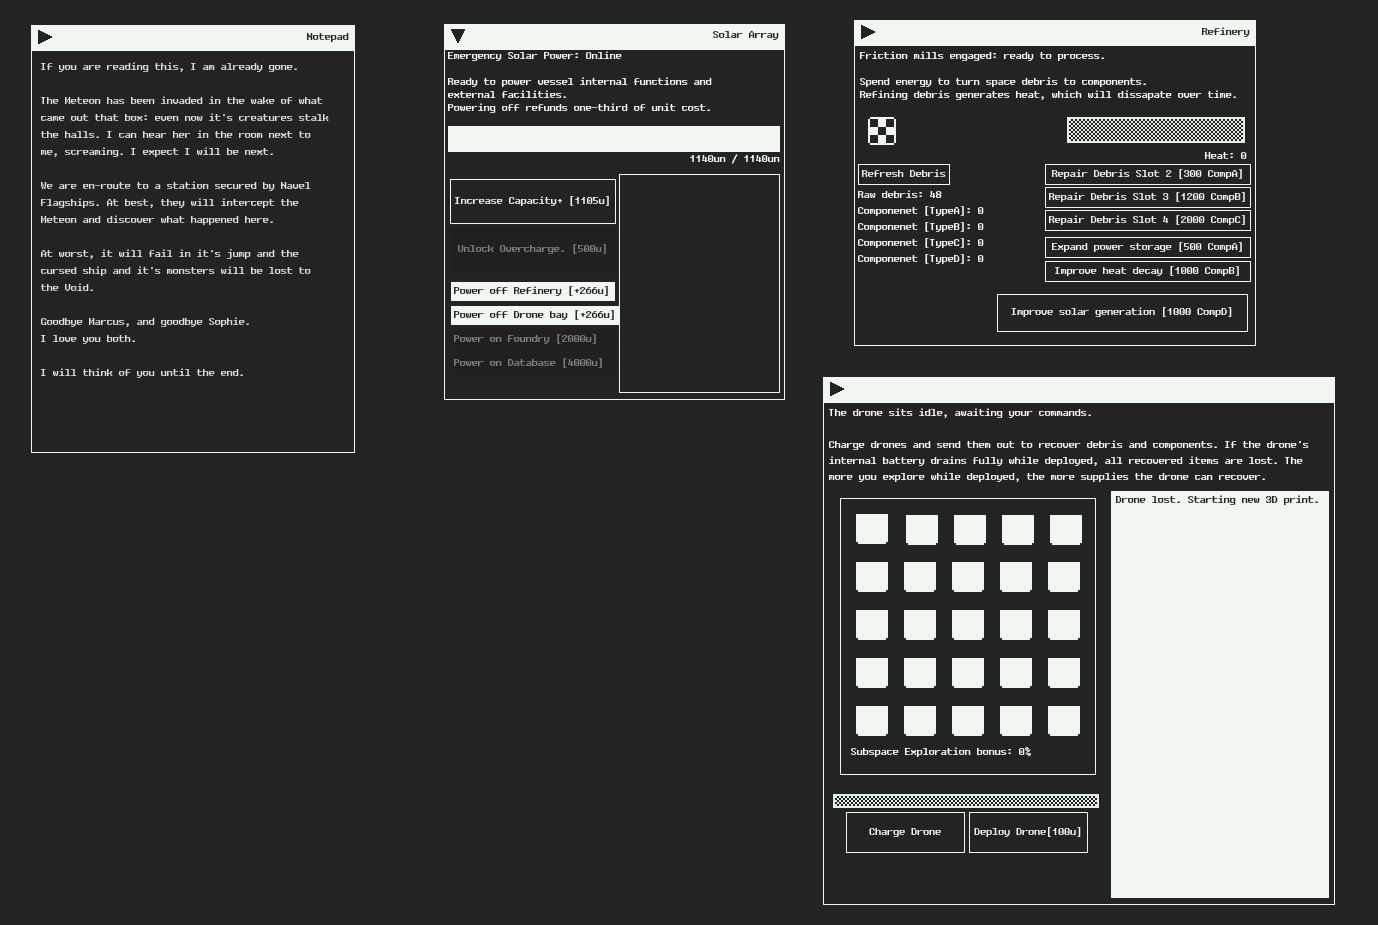Click 'Drone lost. Starting new 3D print.' log entry
The height and width of the screenshot is (925, 1378).
[x=1217, y=500]
